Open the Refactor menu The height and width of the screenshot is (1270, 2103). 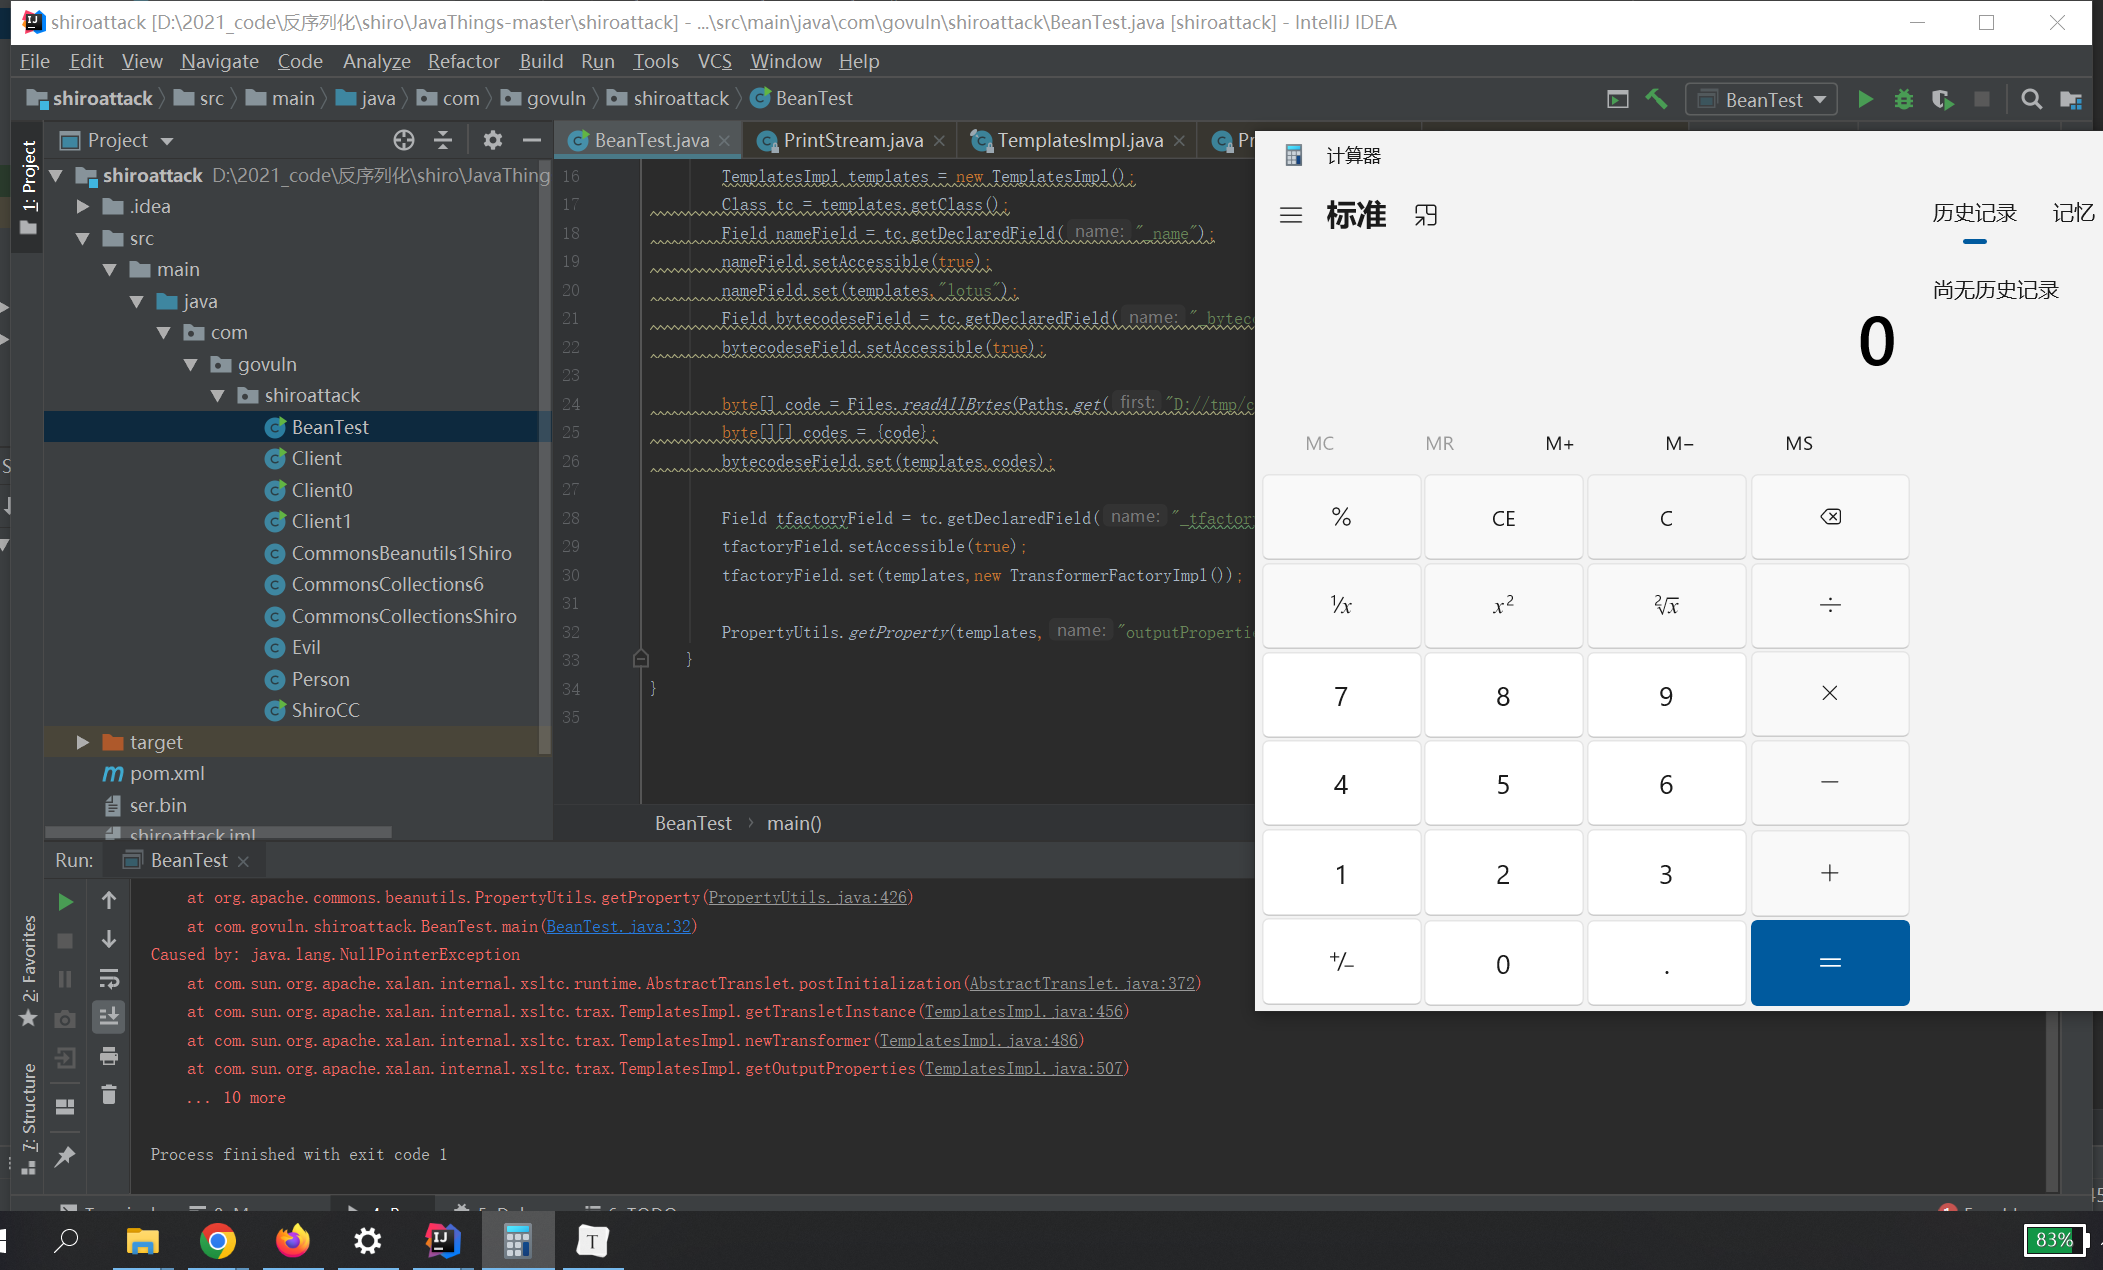[463, 61]
